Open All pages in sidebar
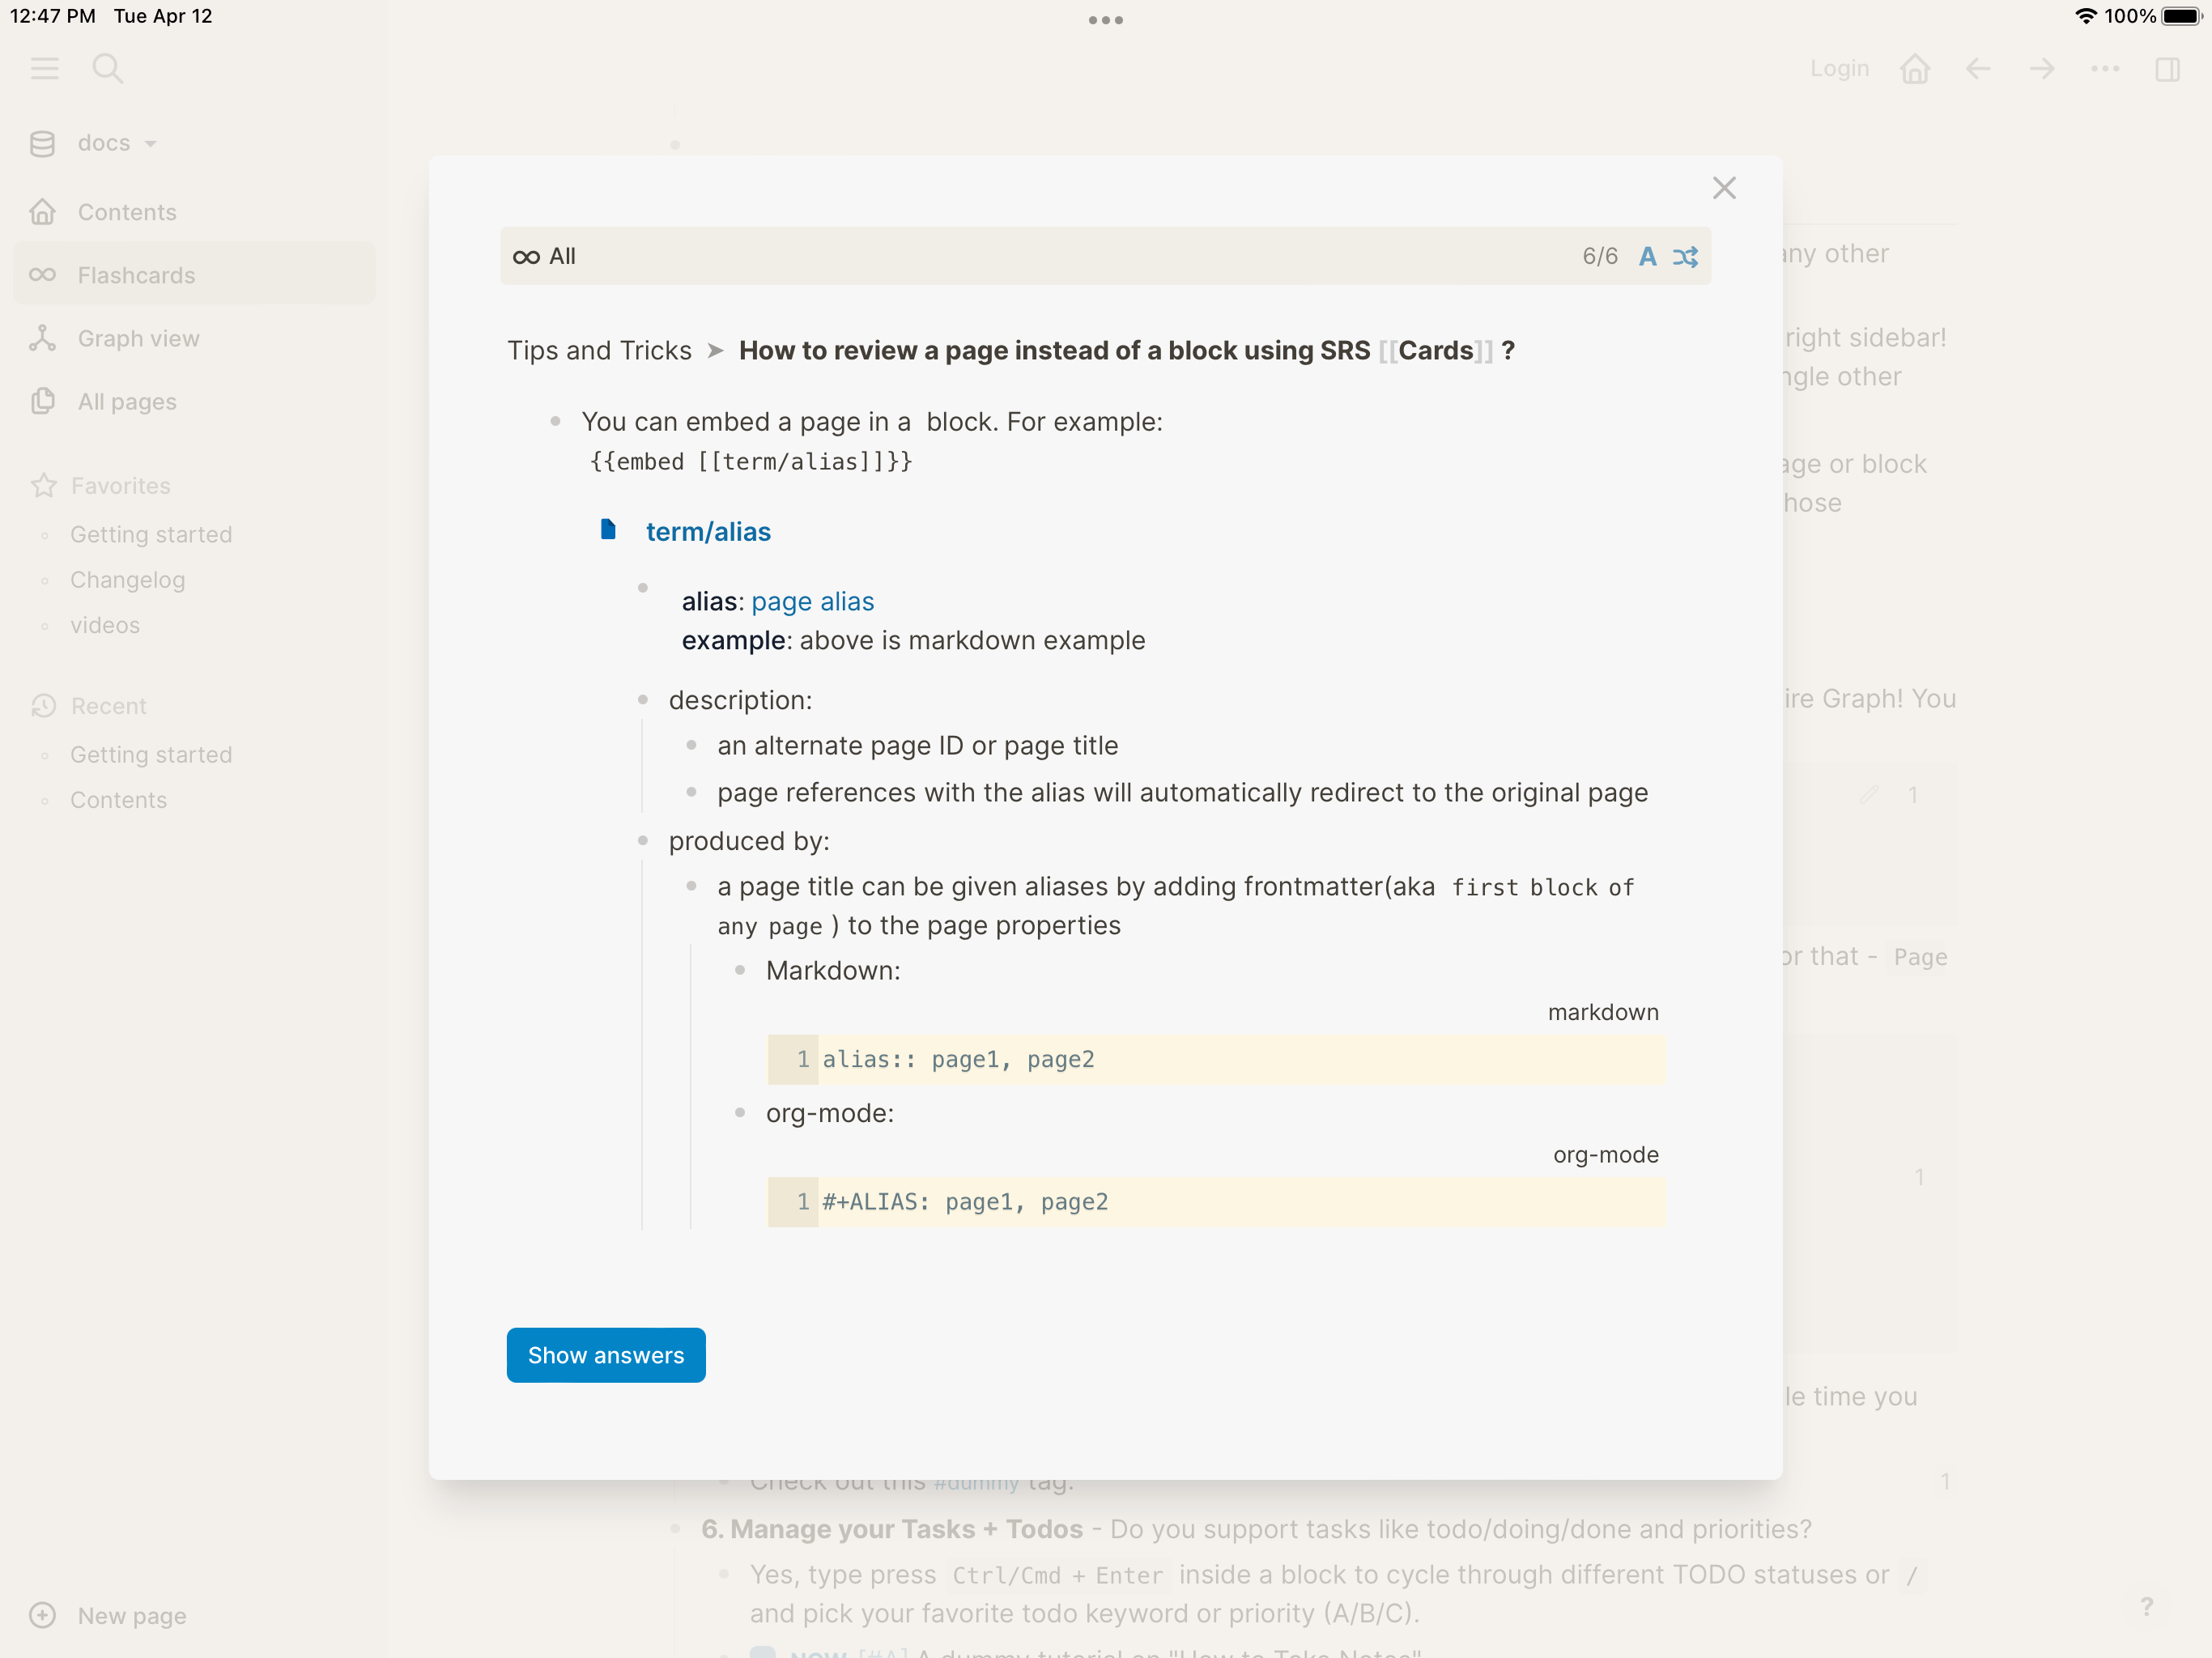Screen dimensions: 2212x1658 127,401
